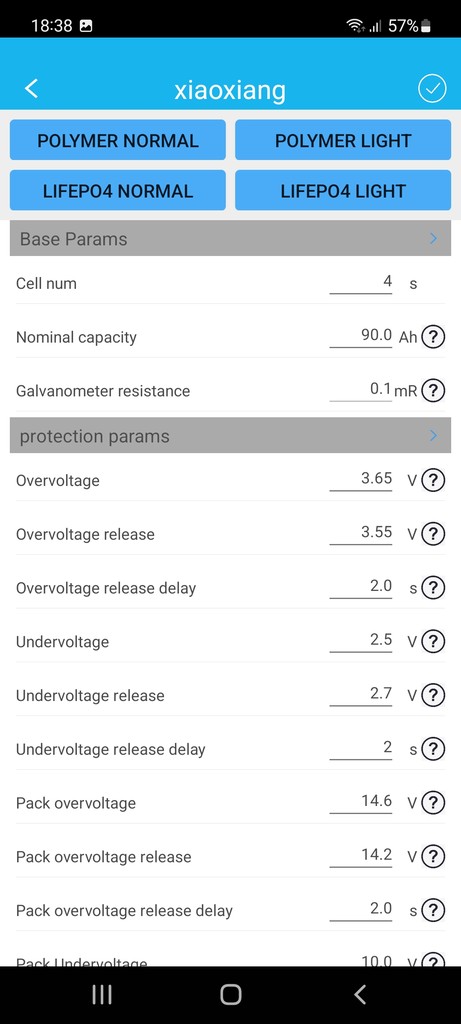This screenshot has width=461, height=1024.
Task: Open Android recent apps button
Action: (x=102, y=995)
